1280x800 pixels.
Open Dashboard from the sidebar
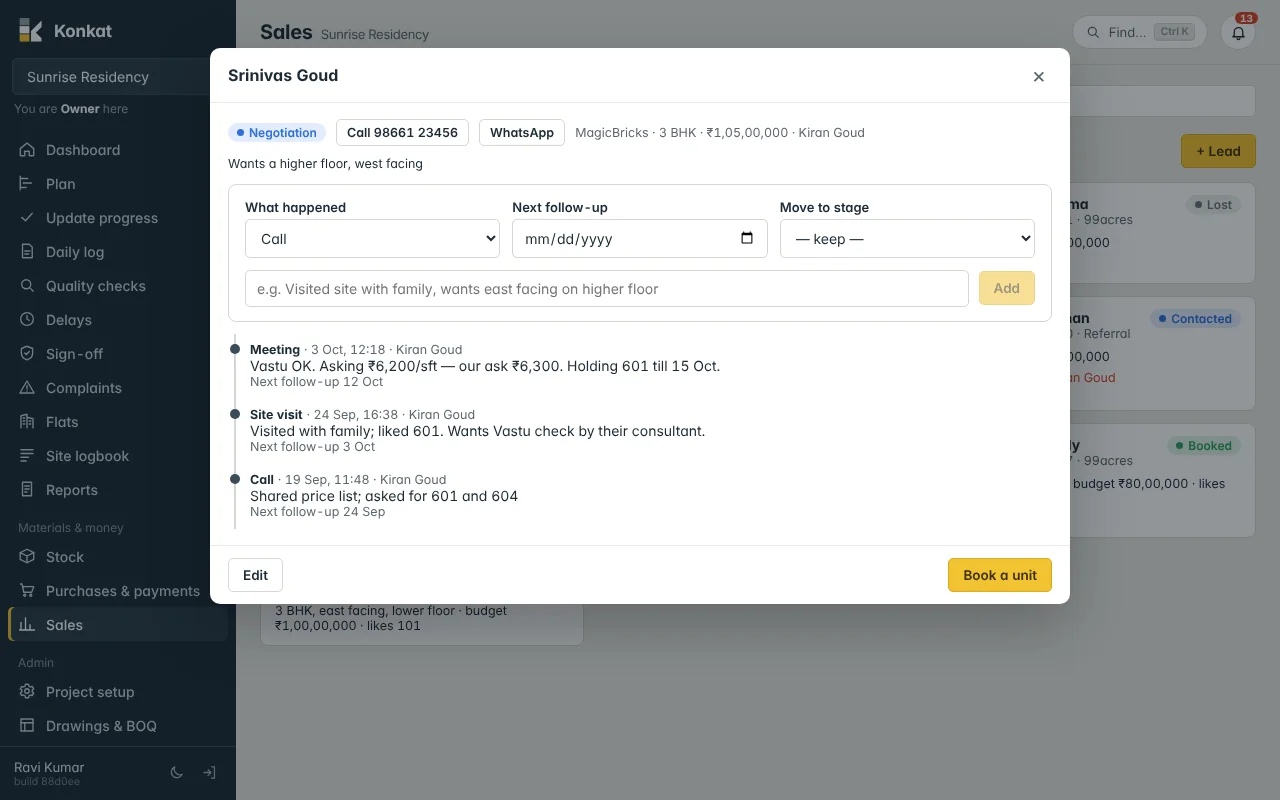click(x=118, y=150)
